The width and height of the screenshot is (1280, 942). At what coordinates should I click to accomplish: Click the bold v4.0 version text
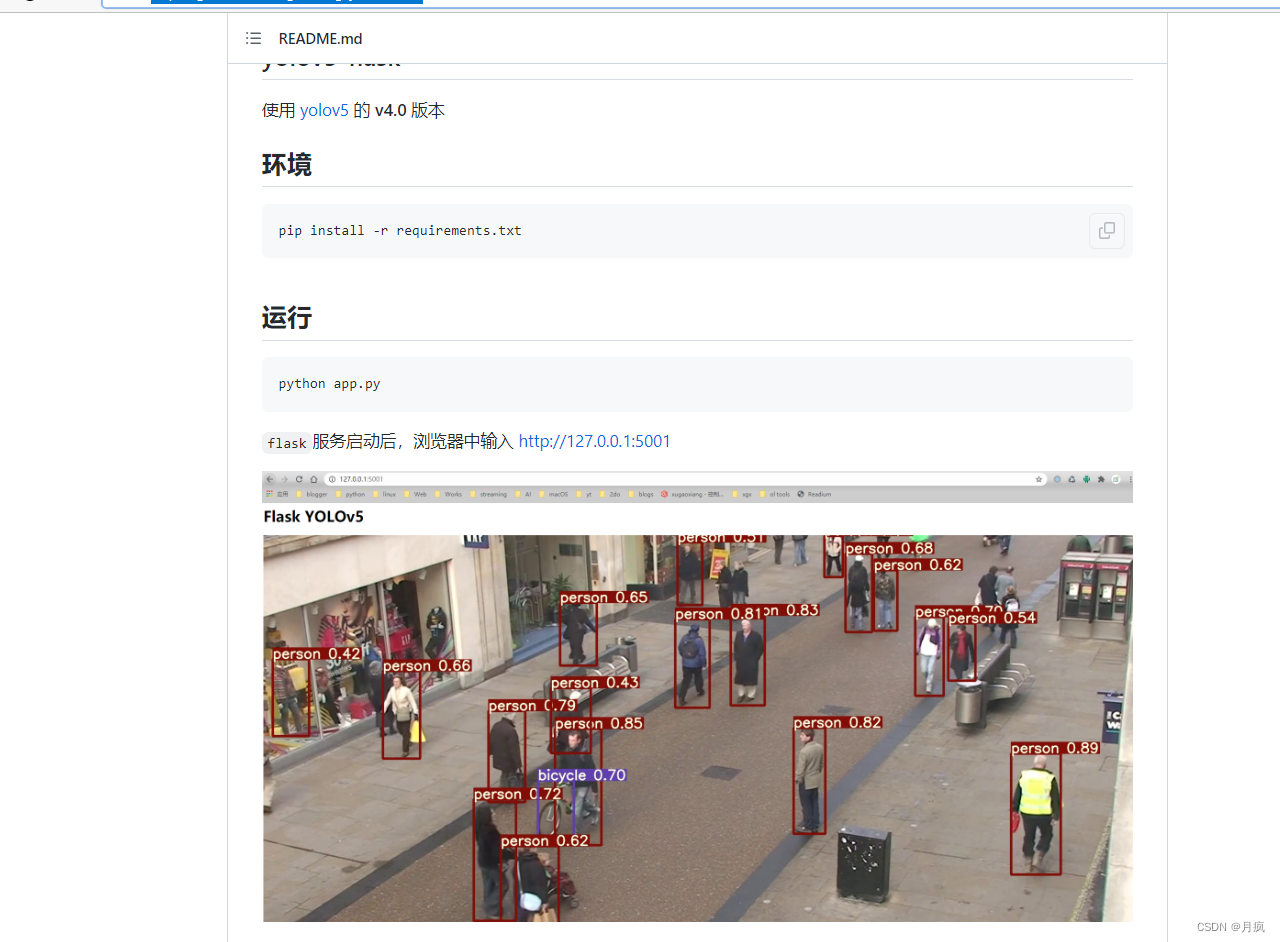(391, 110)
